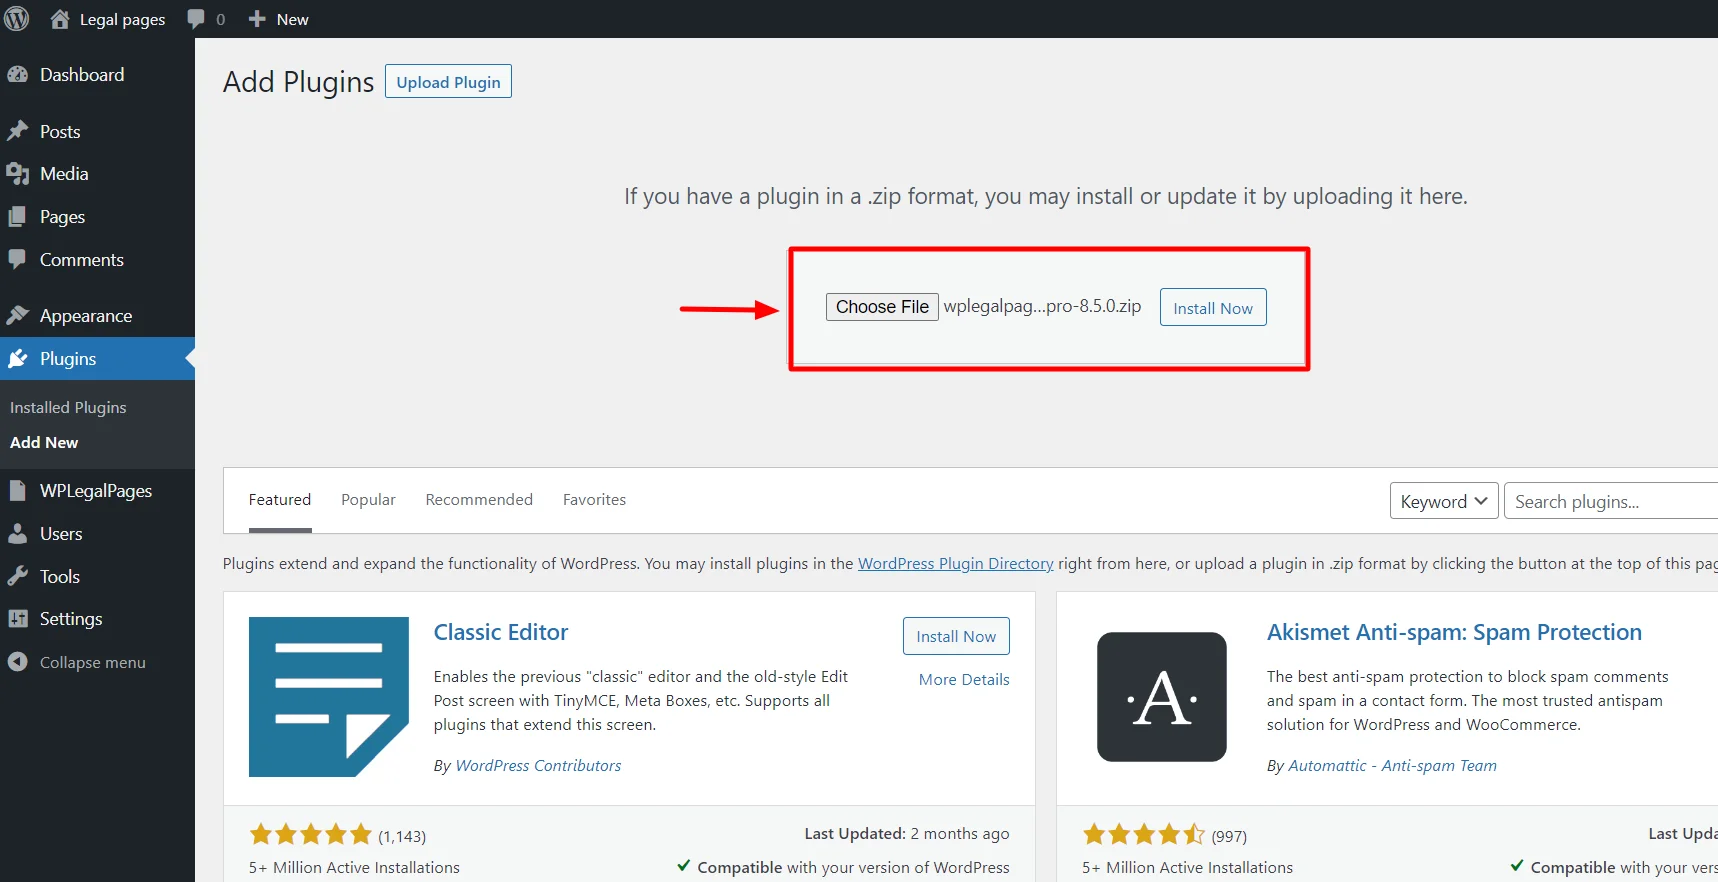
Task: Click the Collapse menu arrow icon
Action: [x=18, y=662]
